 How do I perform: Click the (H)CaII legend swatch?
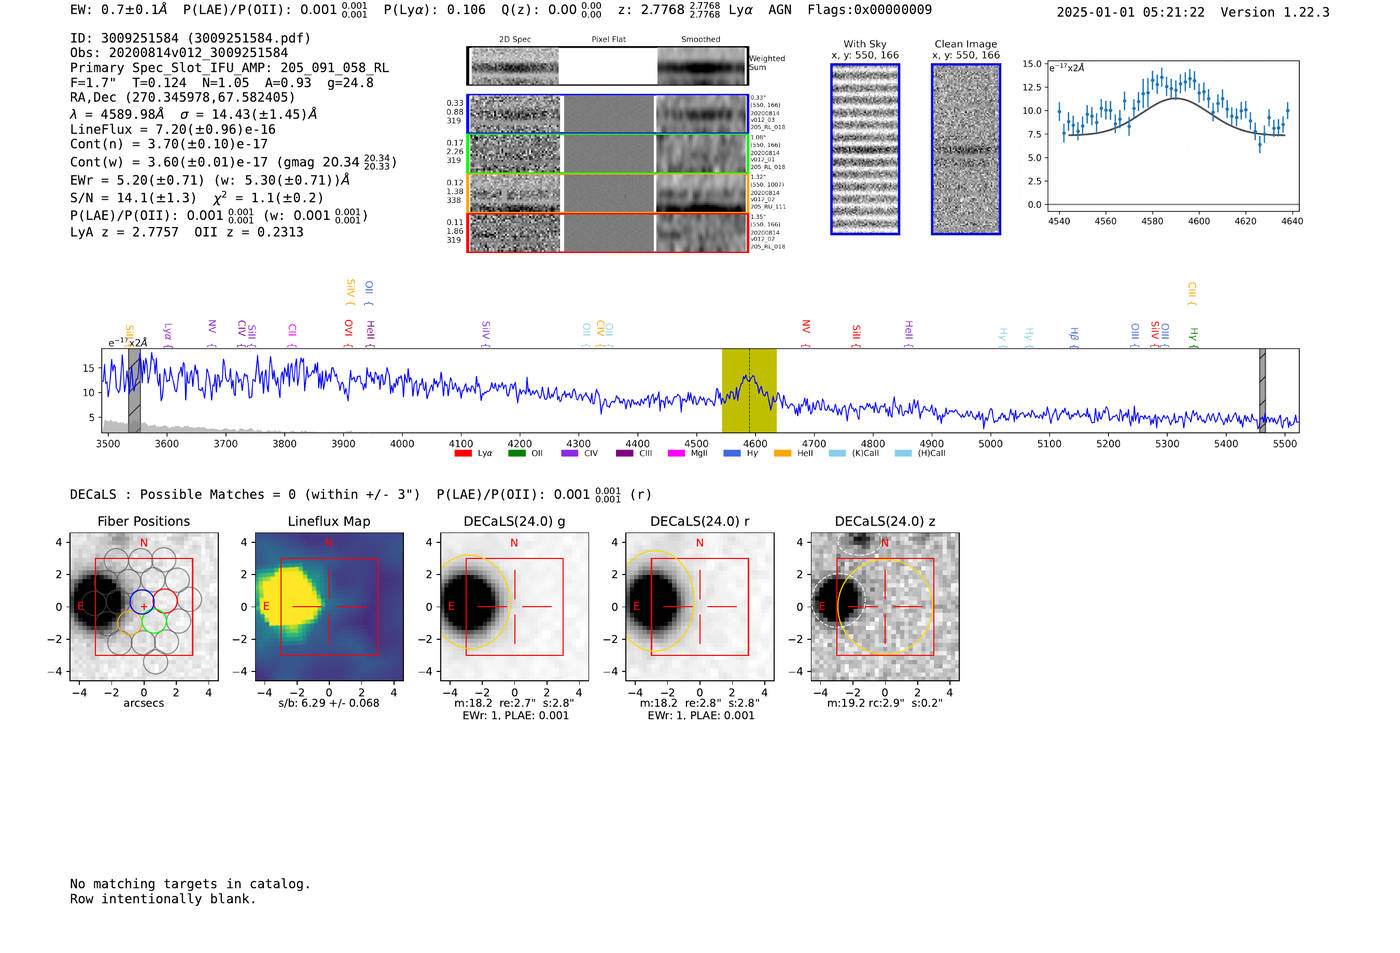pyautogui.click(x=903, y=453)
